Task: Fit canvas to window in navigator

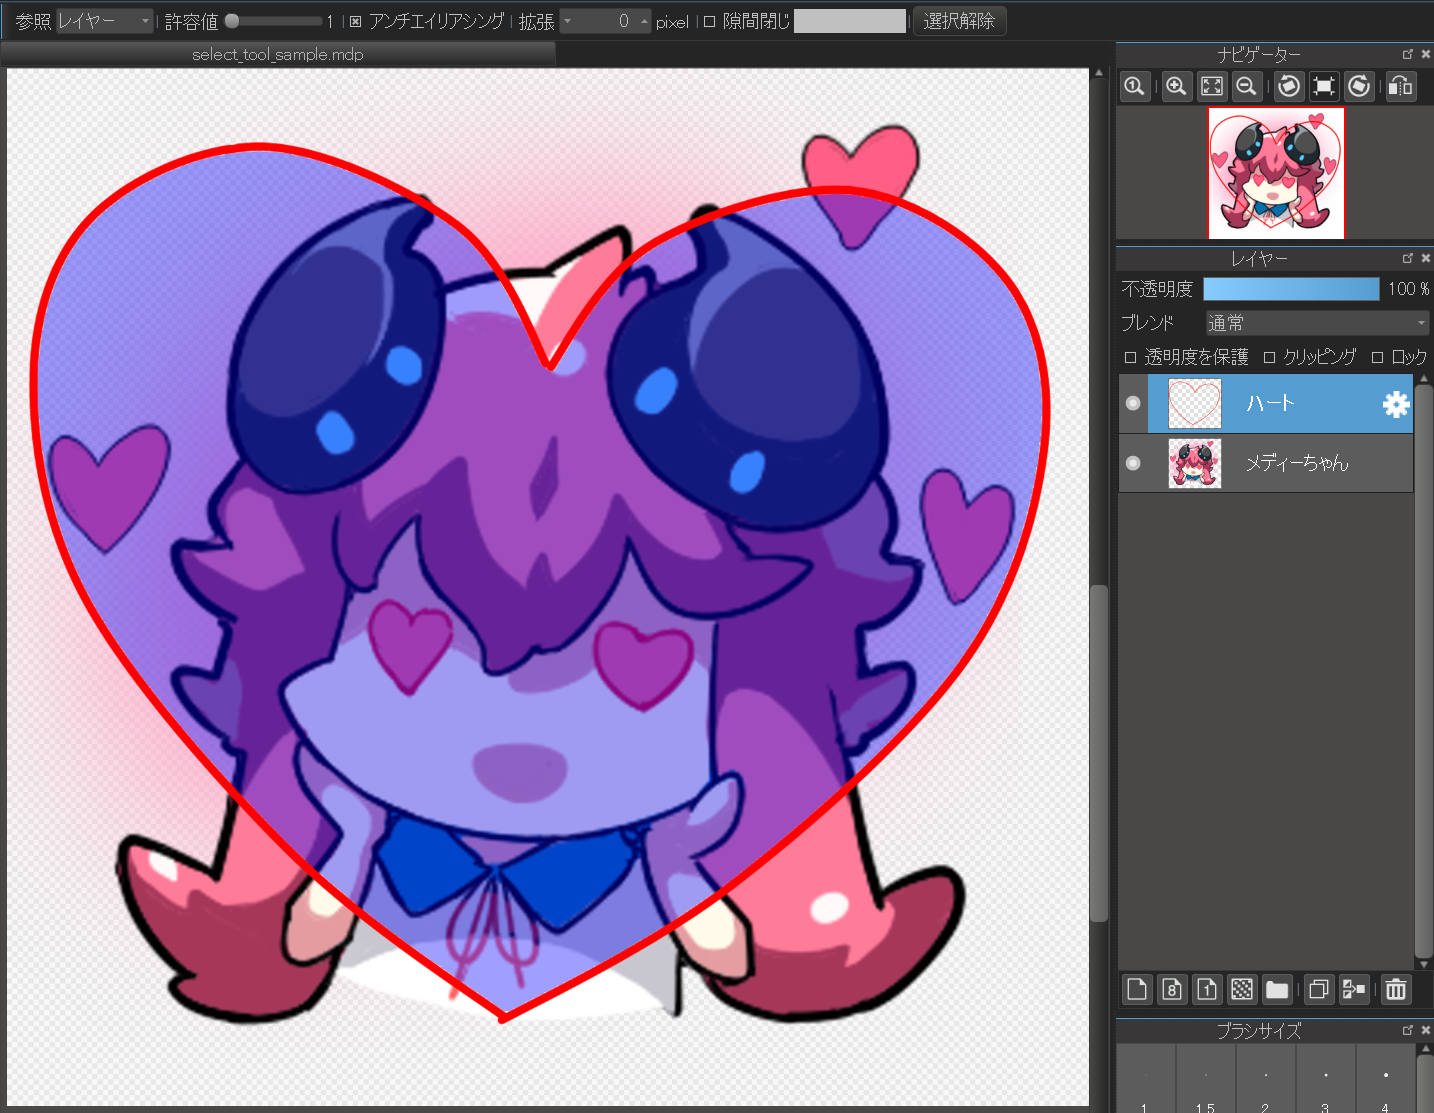Action: point(1212,86)
